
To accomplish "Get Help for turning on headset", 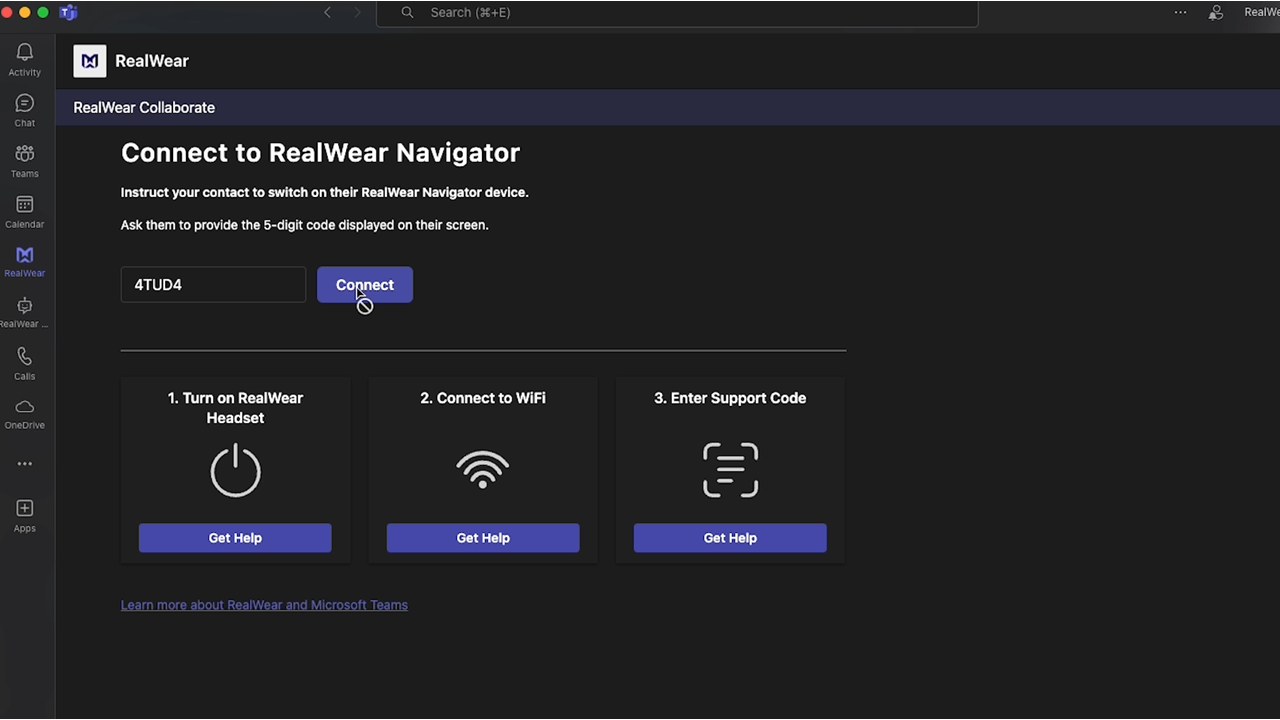I will [235, 538].
